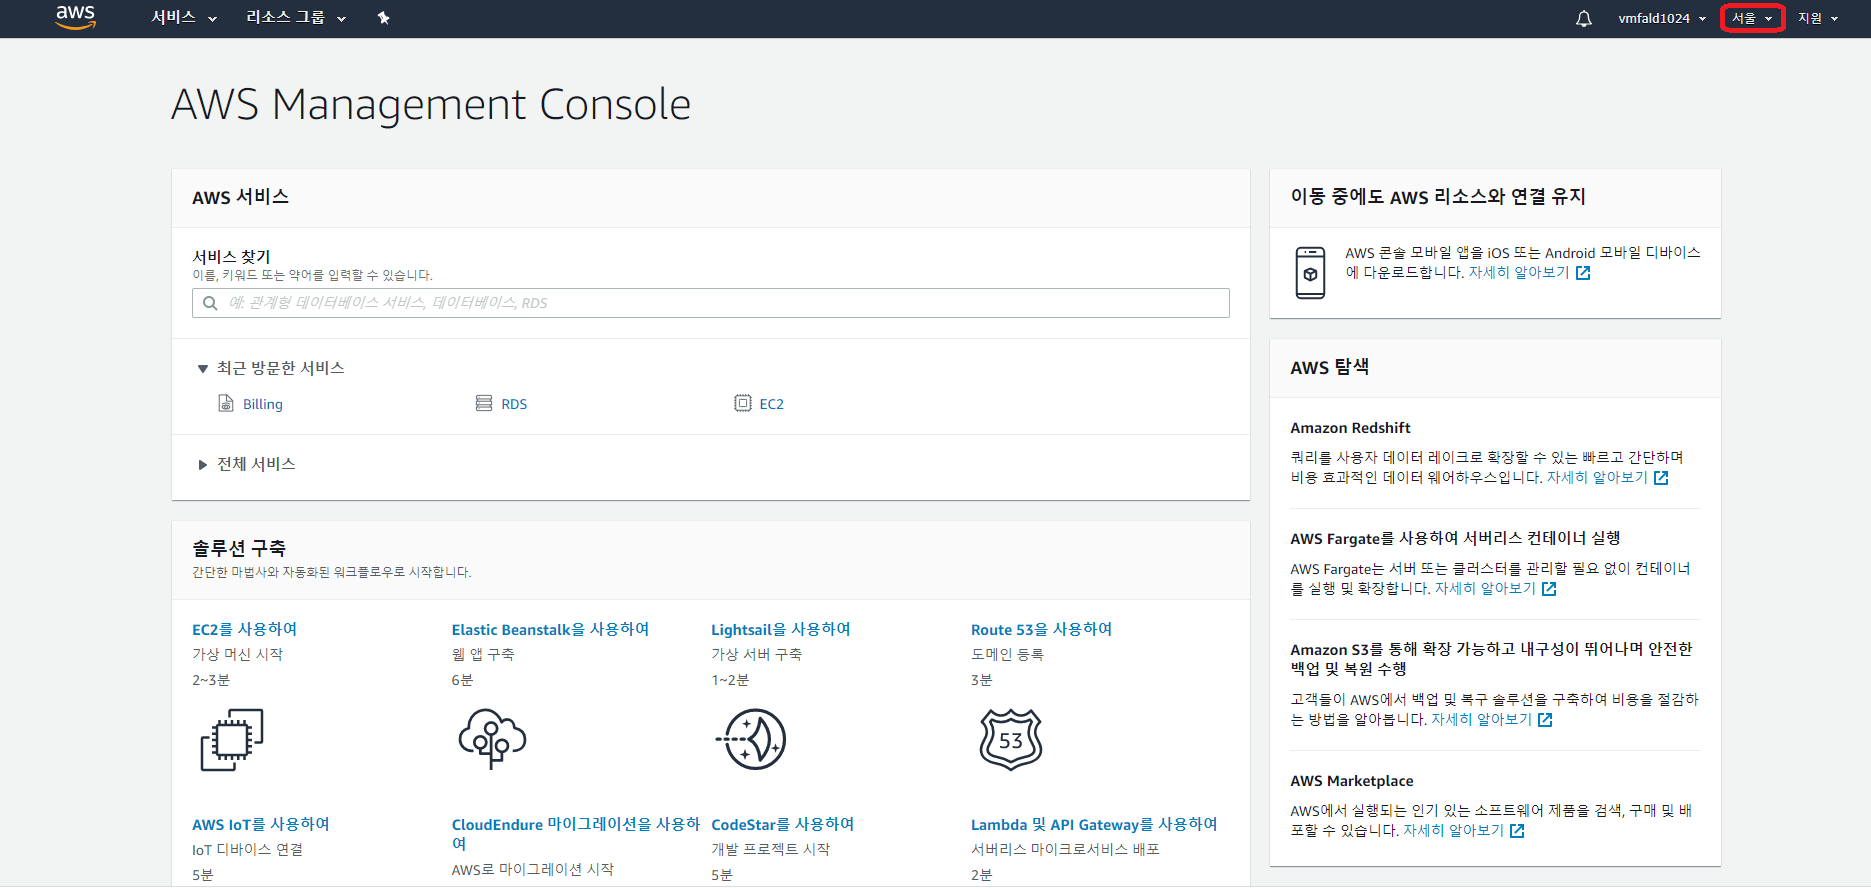Click the AWS Management Console title

point(431,104)
